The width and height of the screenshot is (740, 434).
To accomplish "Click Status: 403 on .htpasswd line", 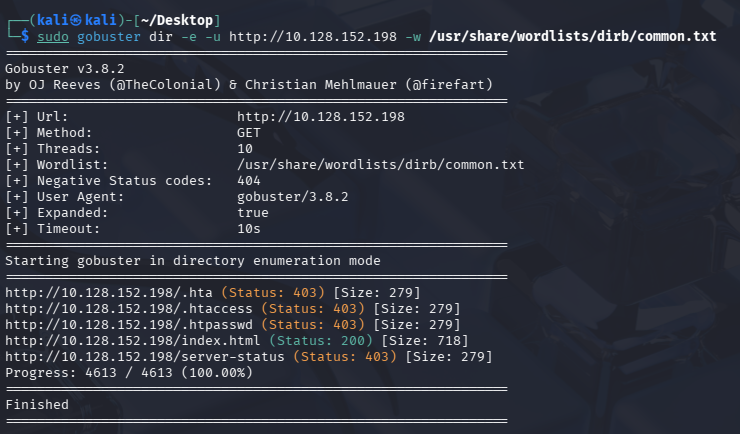I will click(x=313, y=325).
